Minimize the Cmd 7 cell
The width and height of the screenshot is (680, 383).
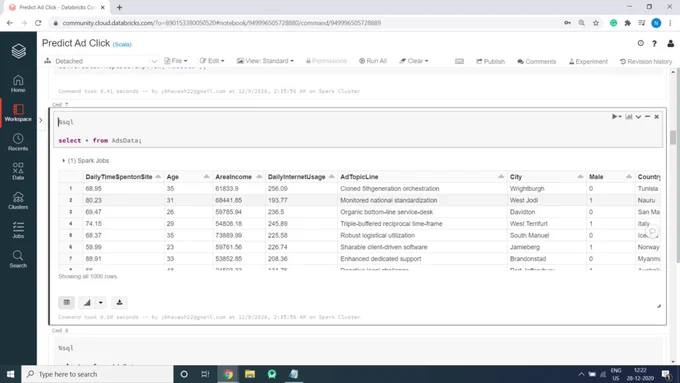[647, 117]
